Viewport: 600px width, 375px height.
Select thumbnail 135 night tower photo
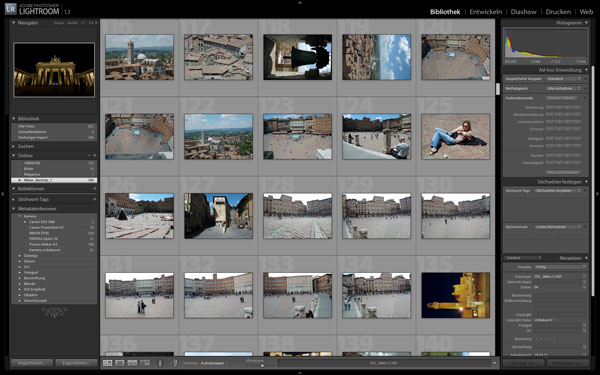(455, 295)
